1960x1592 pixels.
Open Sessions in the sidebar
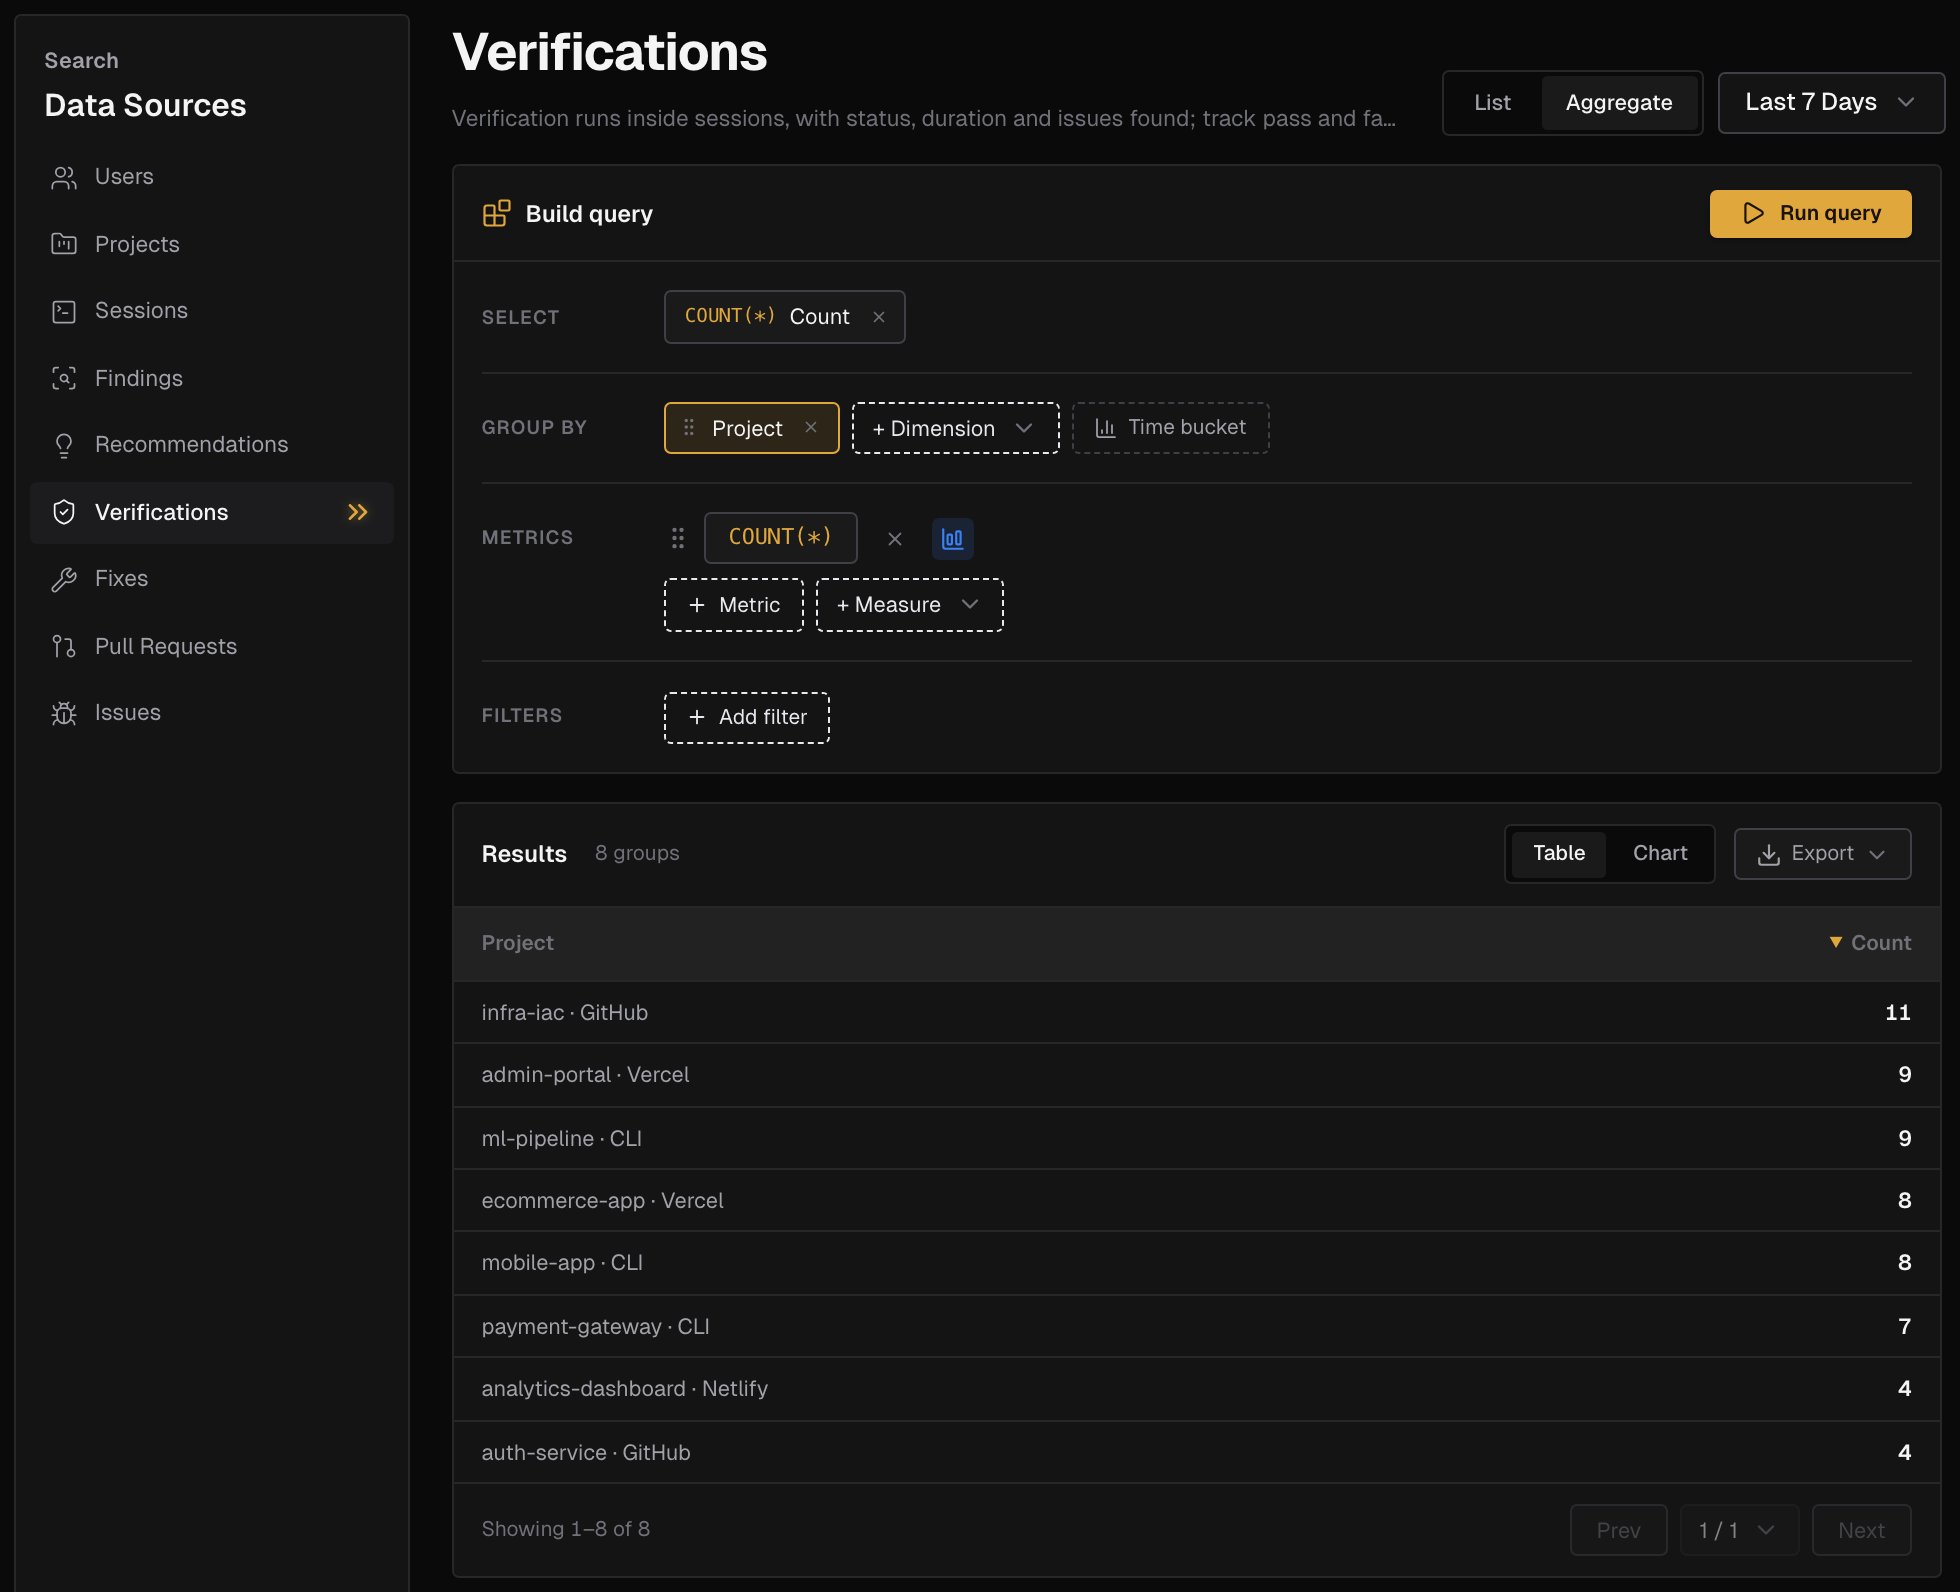[x=212, y=311]
